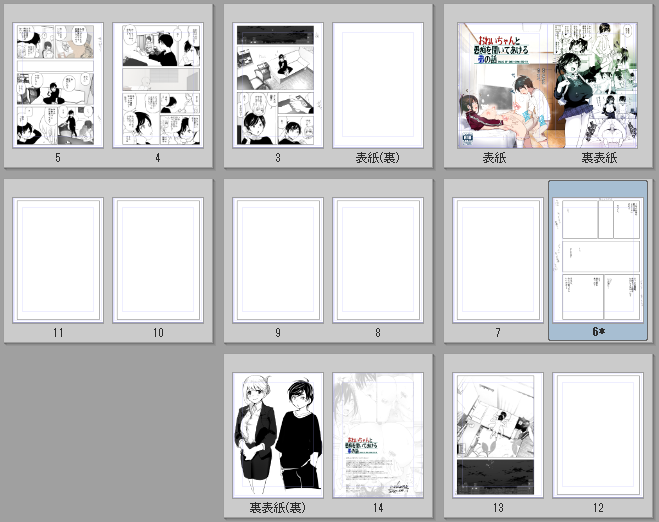659x522 pixels.
Task: Select blank page 7 thumbnail
Action: tap(498, 260)
